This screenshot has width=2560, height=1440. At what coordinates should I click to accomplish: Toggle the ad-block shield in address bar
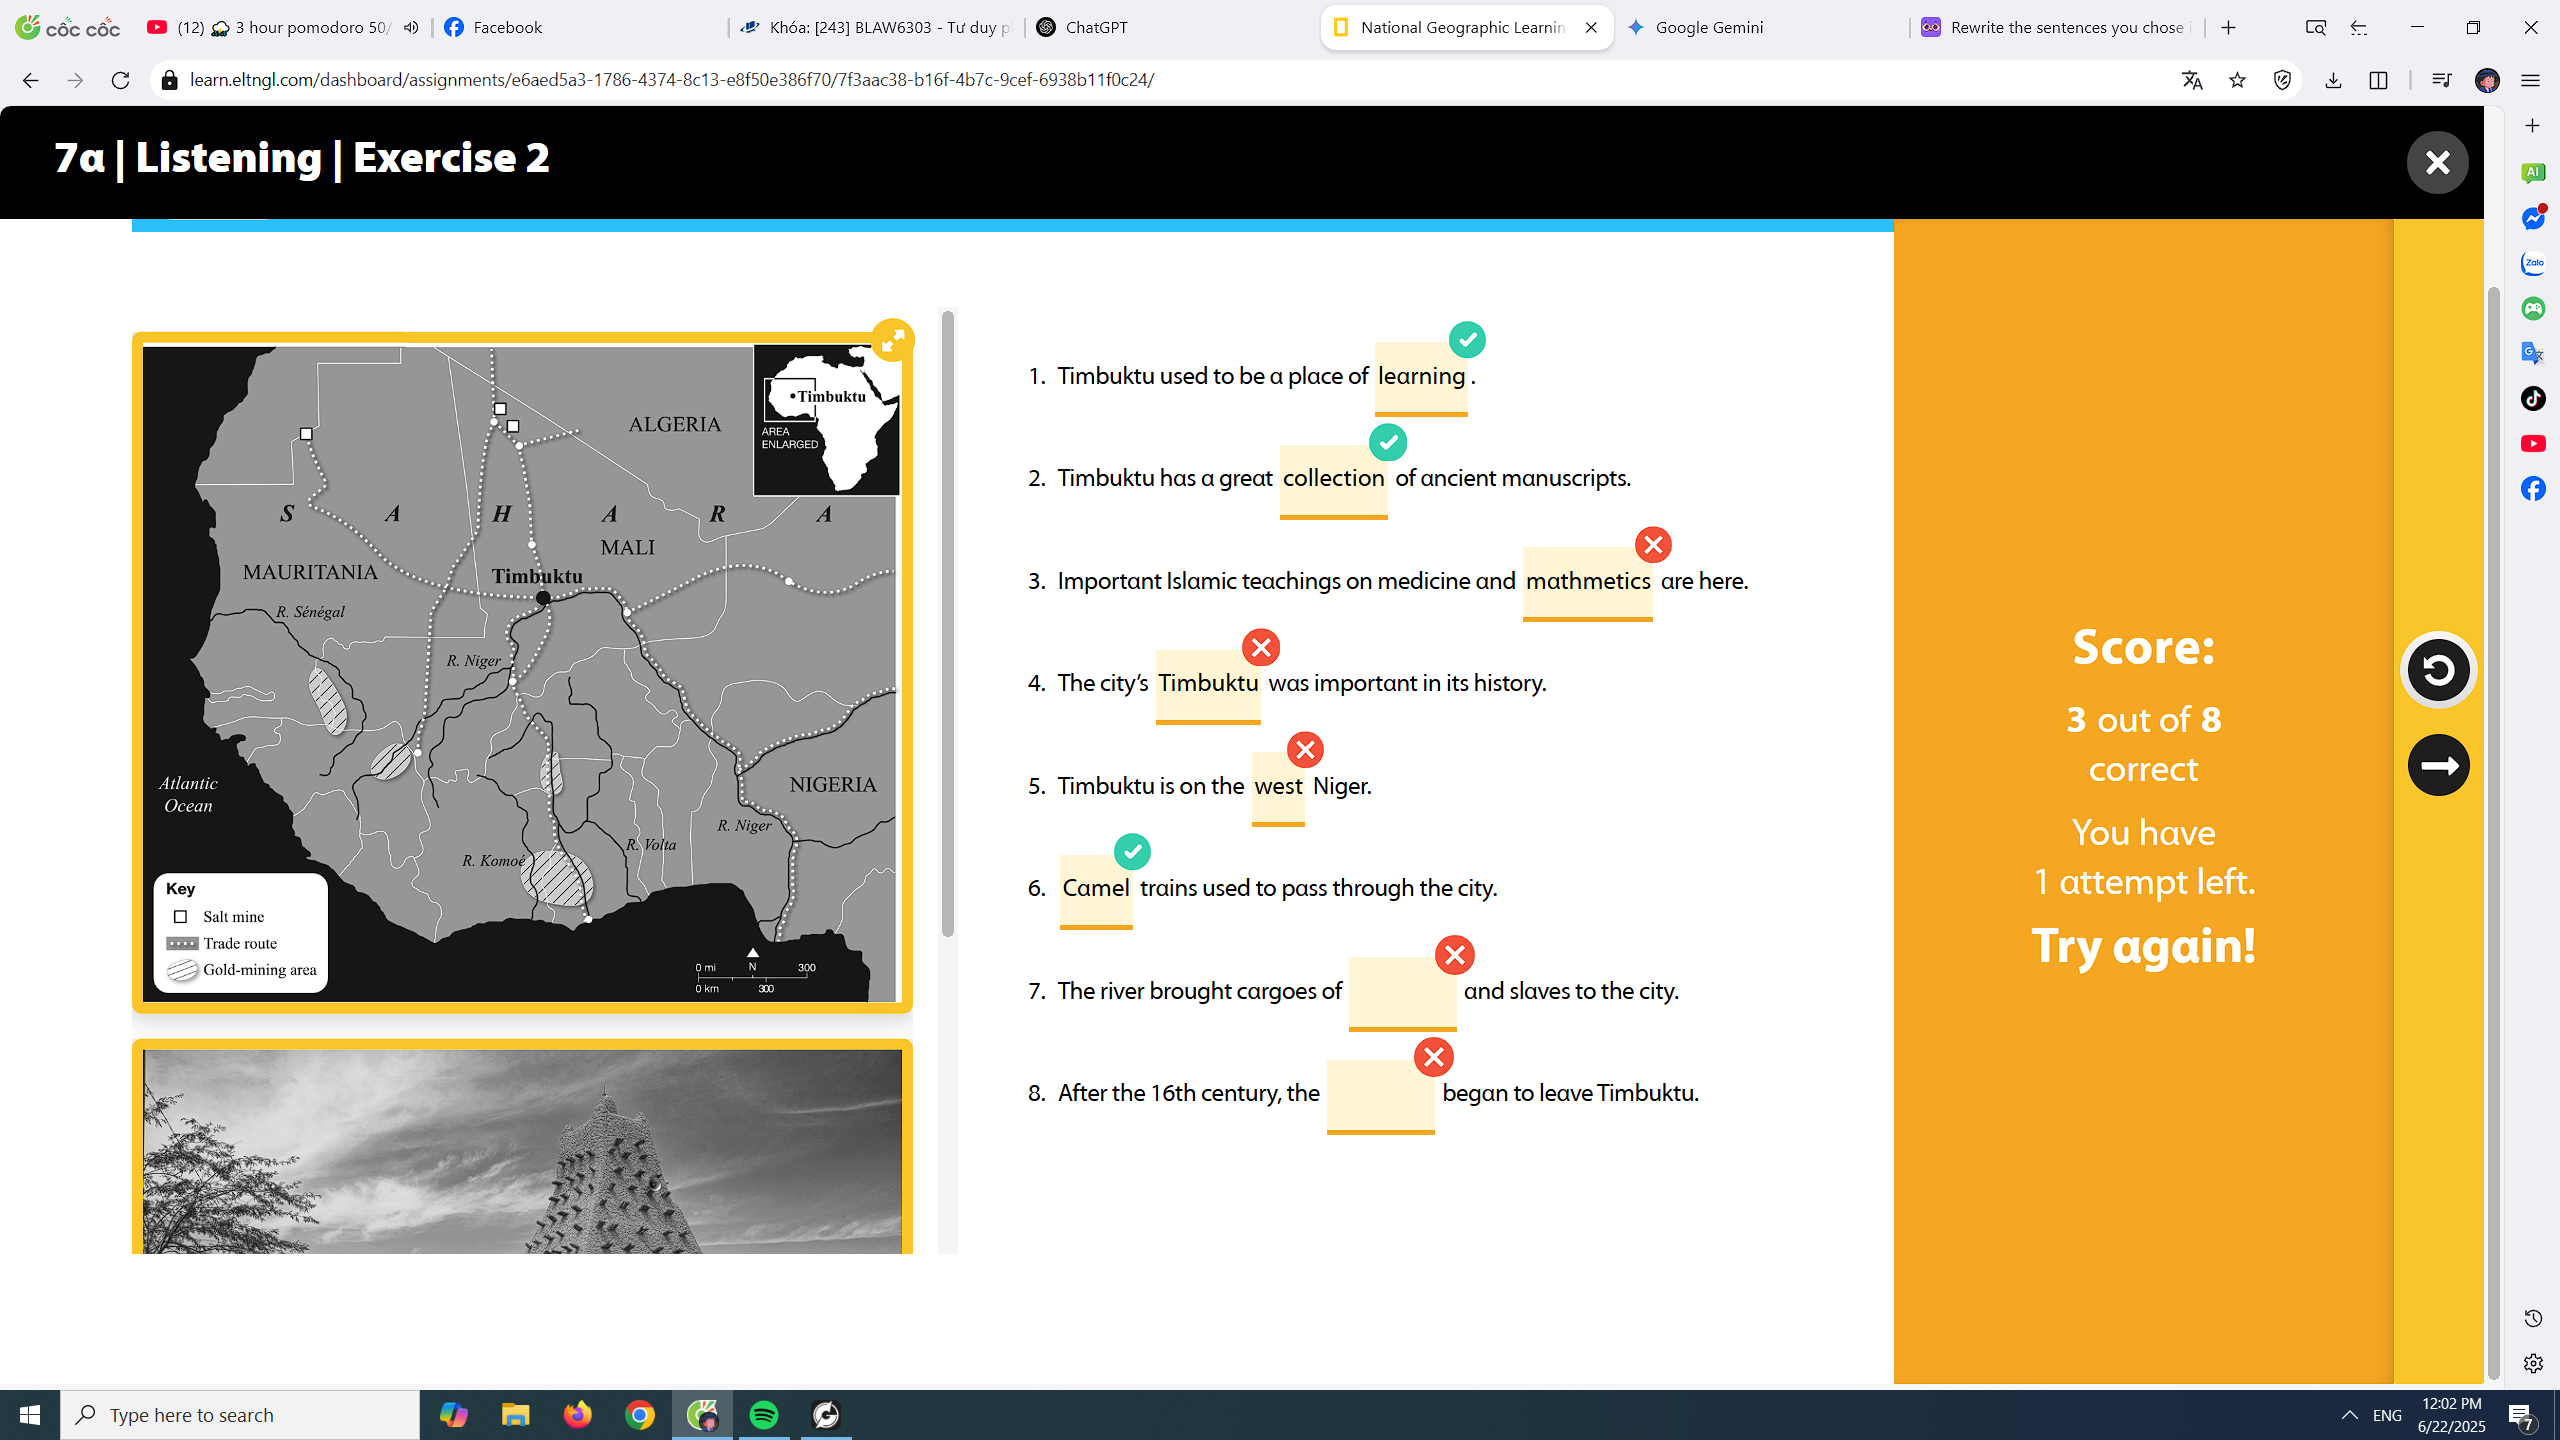(2283, 80)
